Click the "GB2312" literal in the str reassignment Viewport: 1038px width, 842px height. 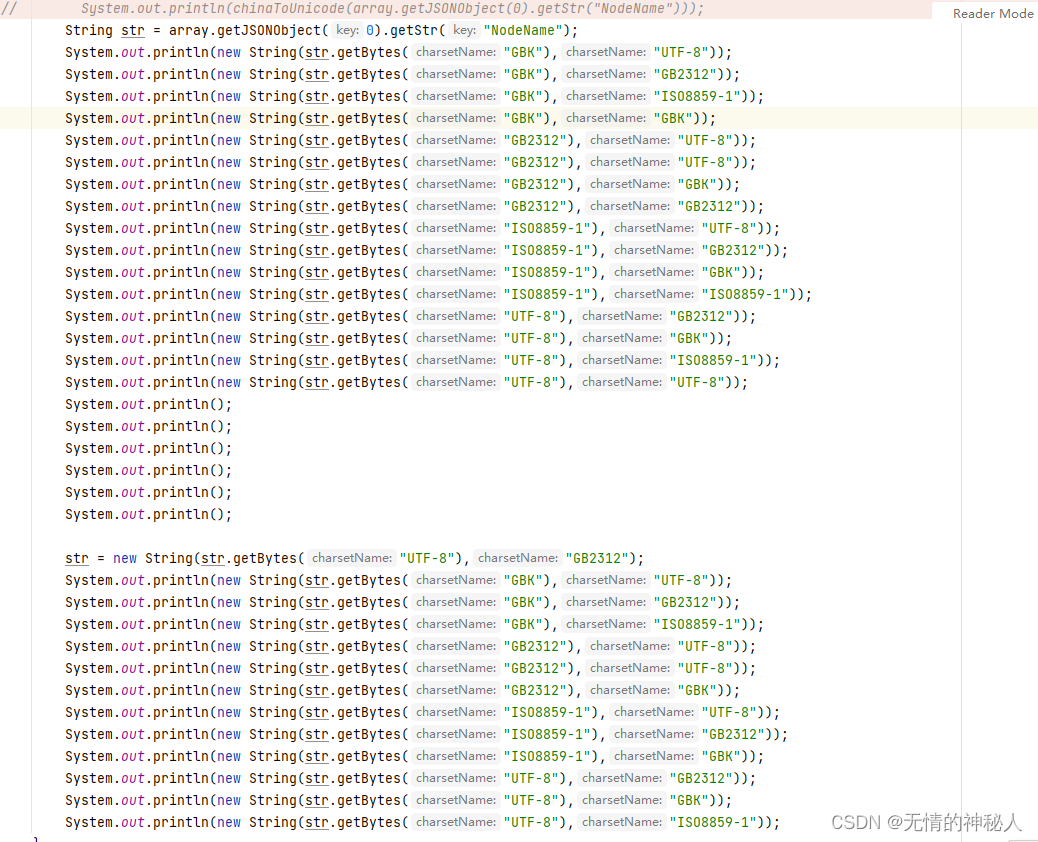595,557
